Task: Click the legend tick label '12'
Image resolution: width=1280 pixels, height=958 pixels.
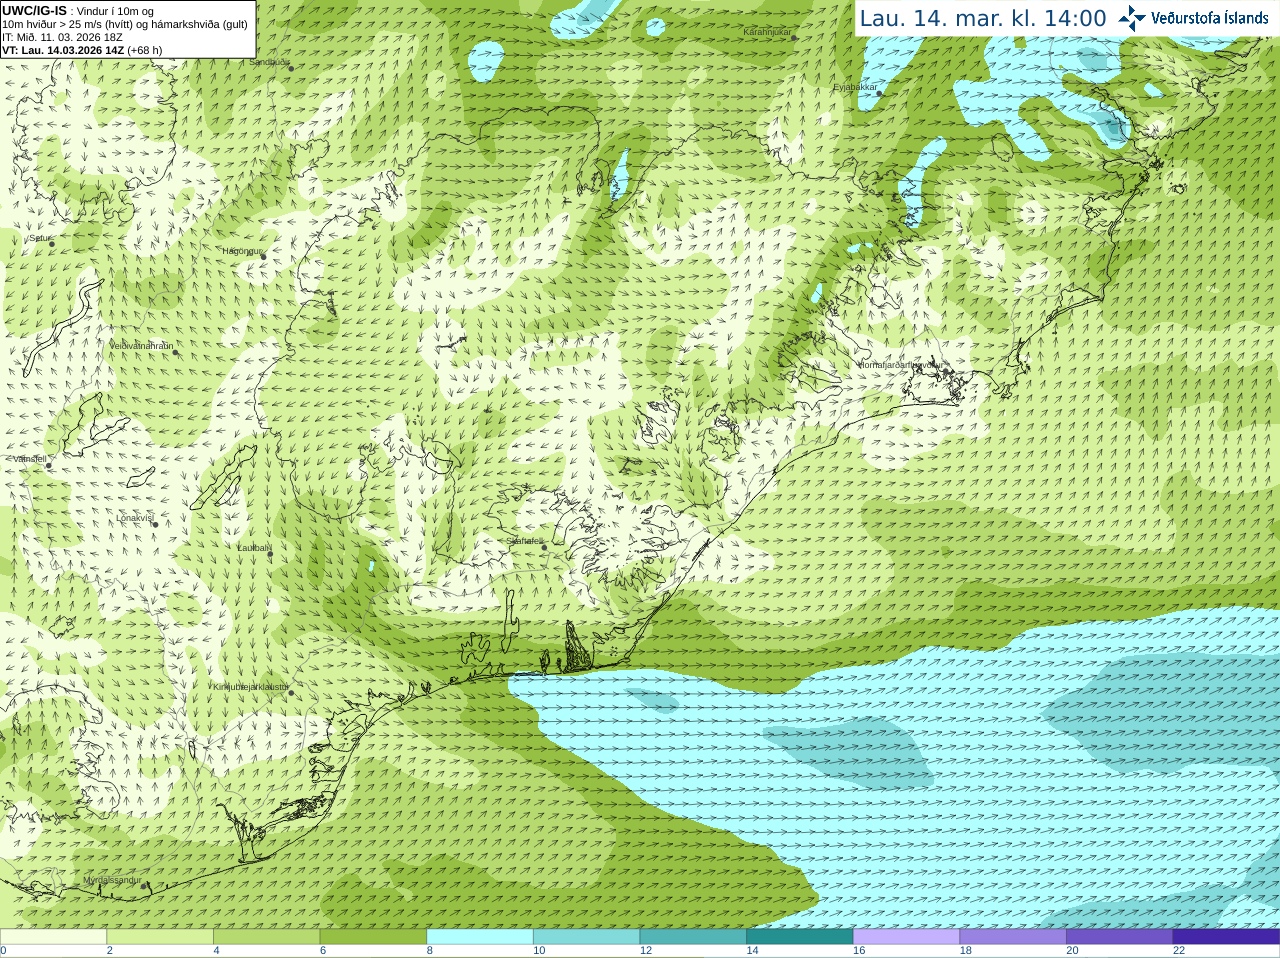Action: point(646,951)
